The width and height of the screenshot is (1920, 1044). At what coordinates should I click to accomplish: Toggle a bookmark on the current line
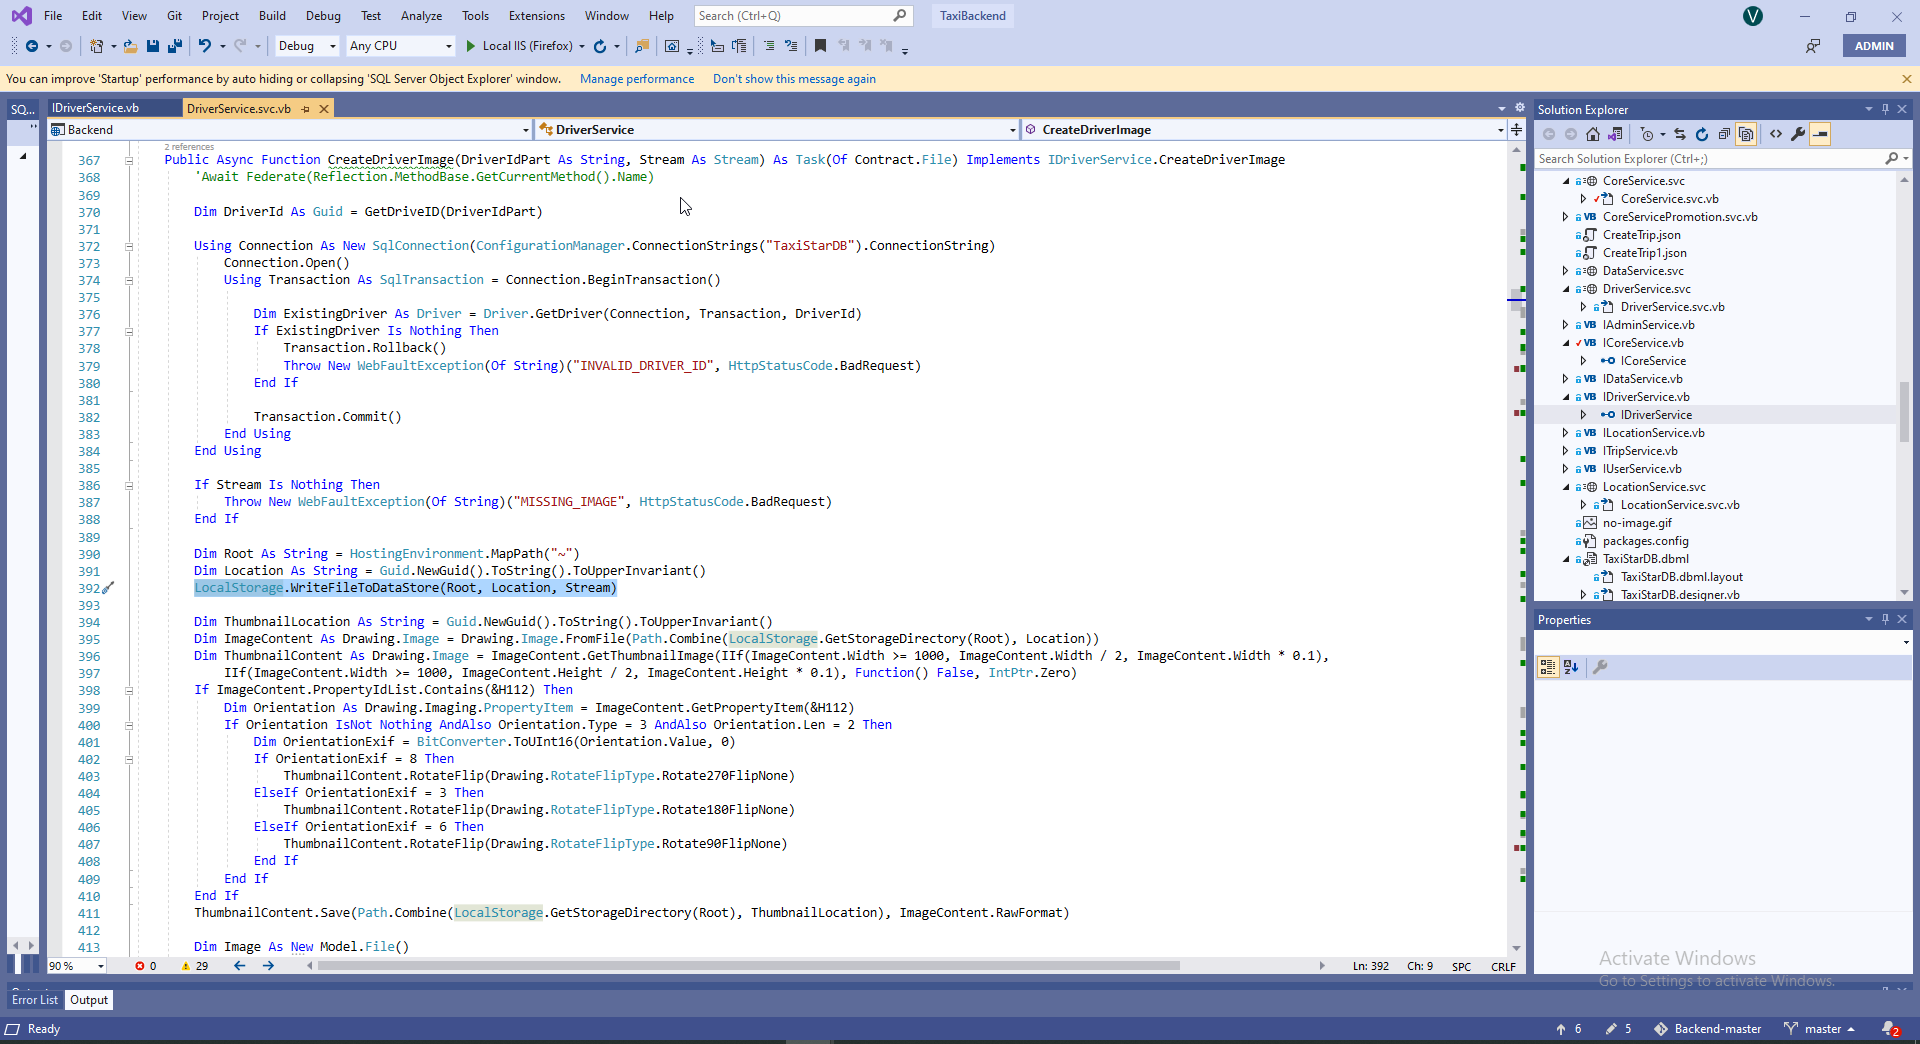point(820,46)
